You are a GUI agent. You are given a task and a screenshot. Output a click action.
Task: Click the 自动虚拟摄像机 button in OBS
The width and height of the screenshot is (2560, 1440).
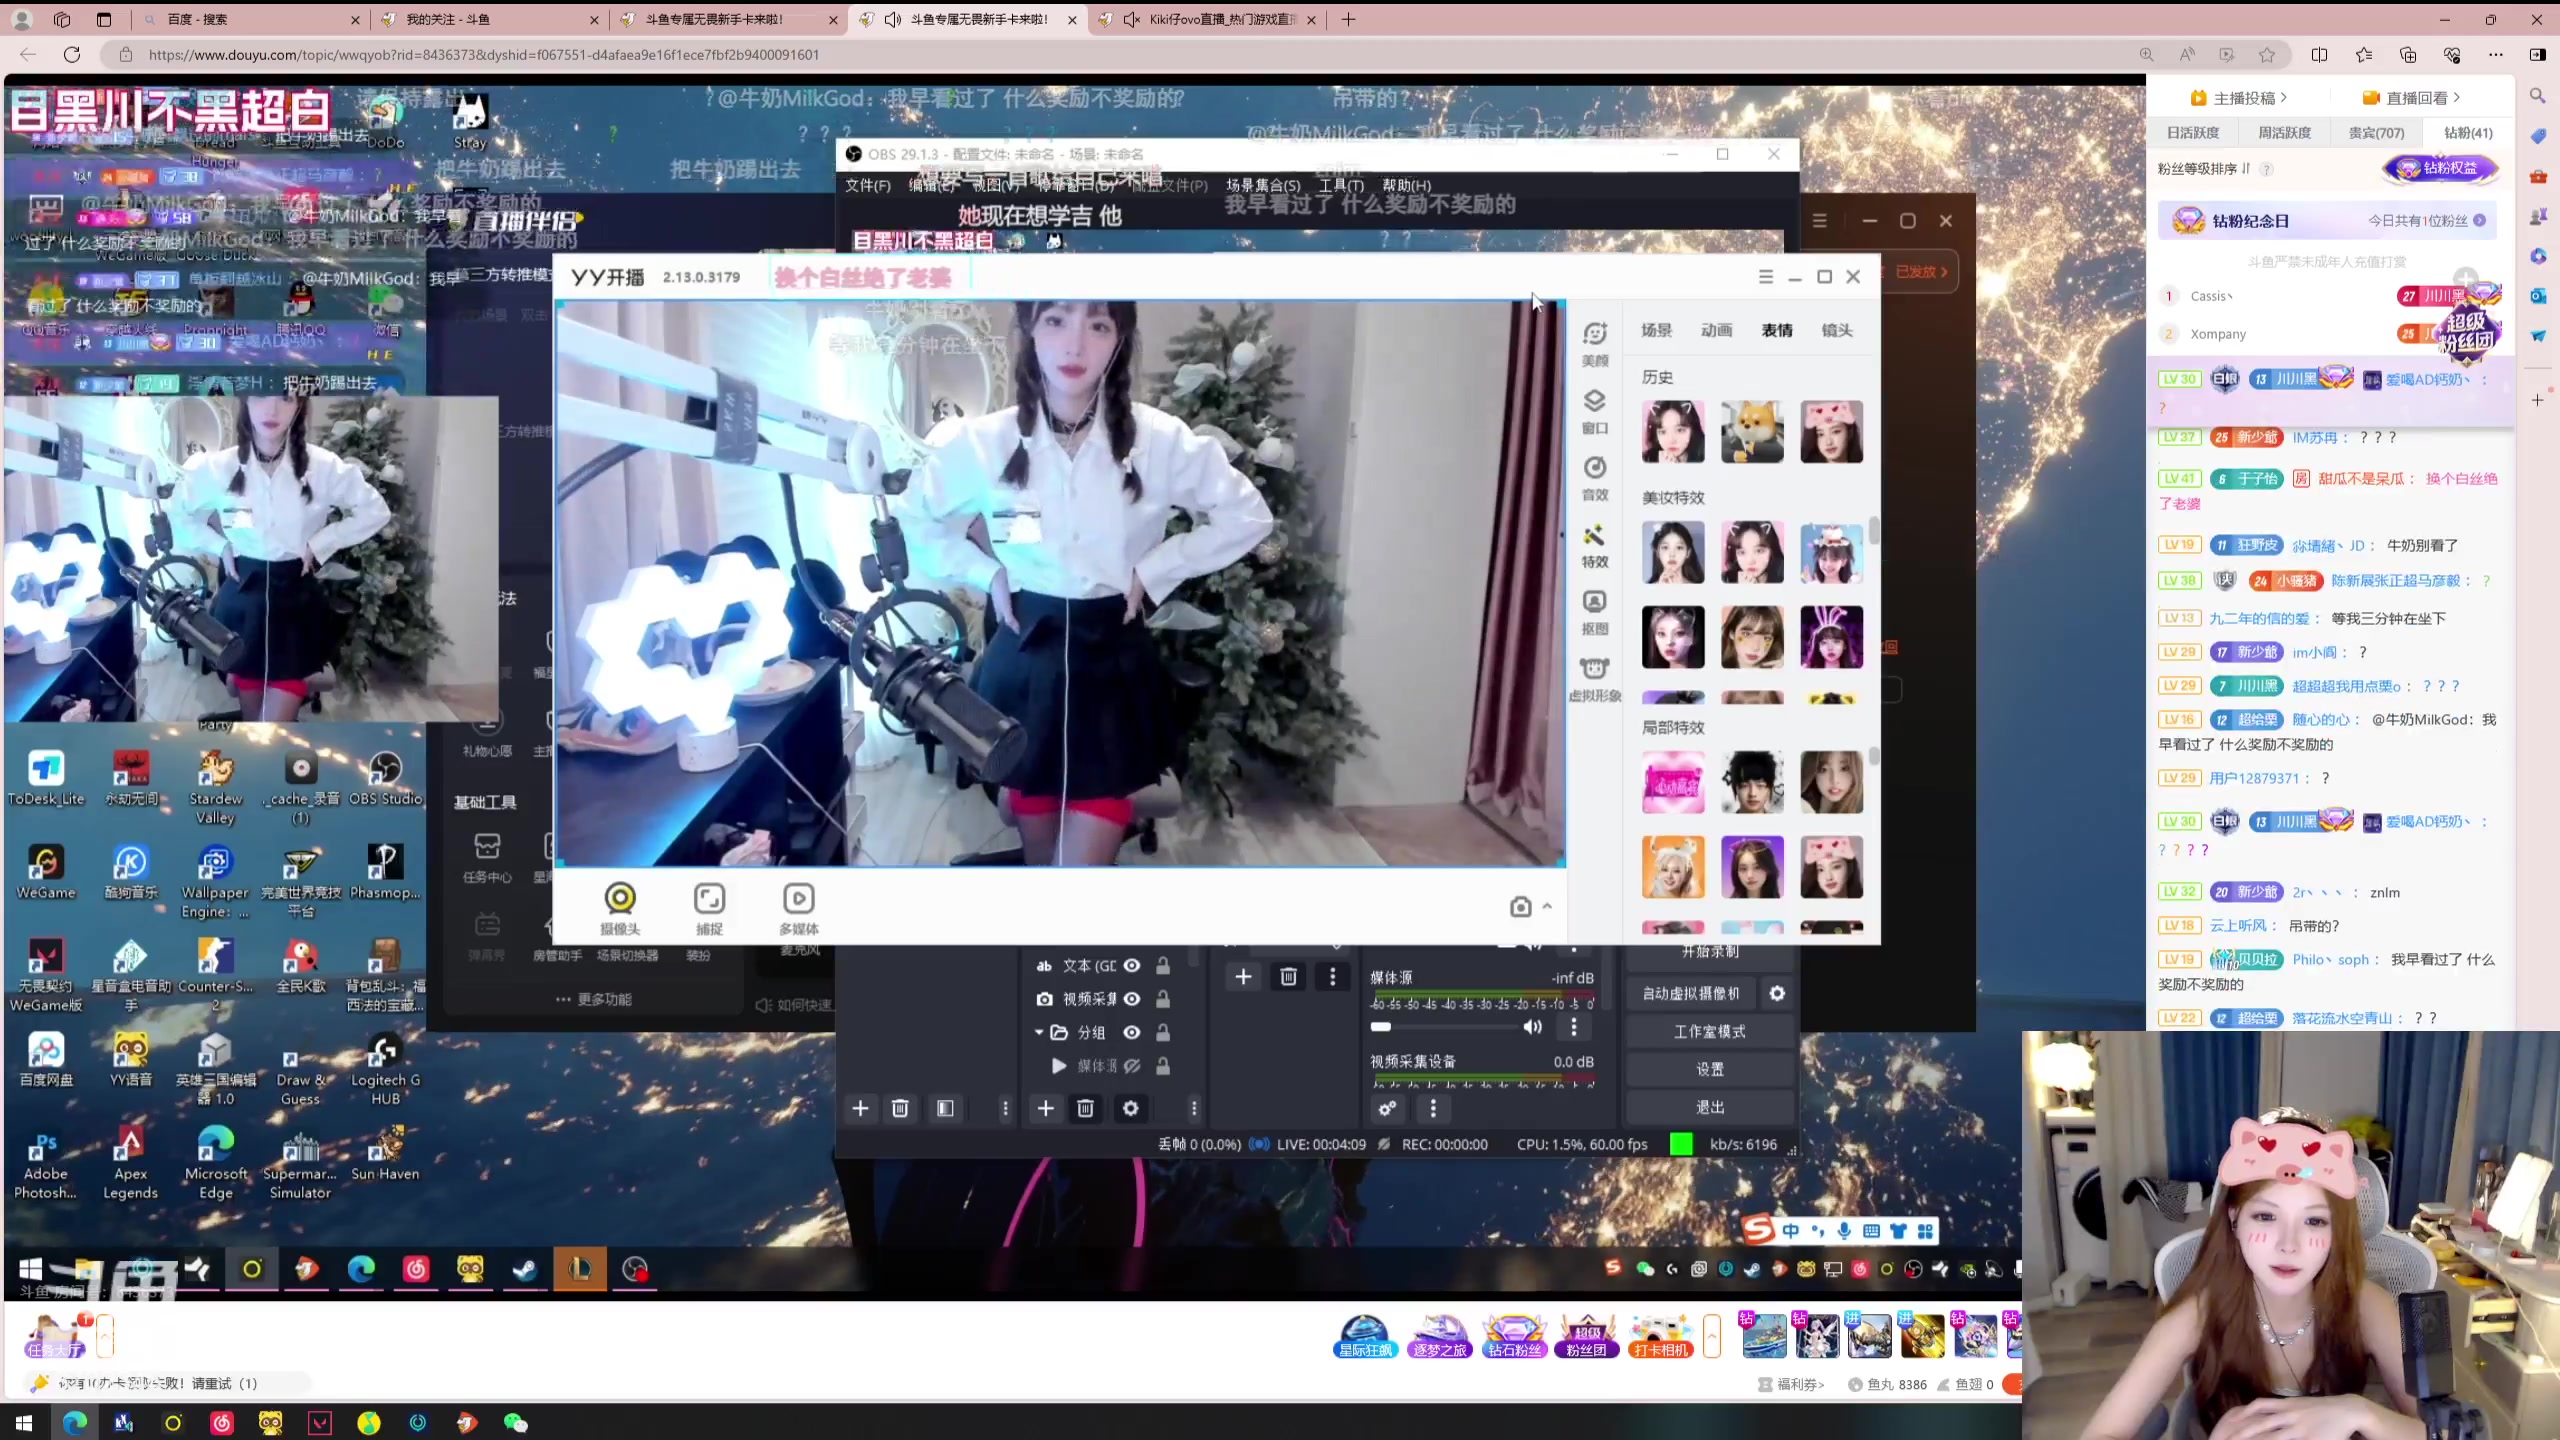click(x=1691, y=993)
